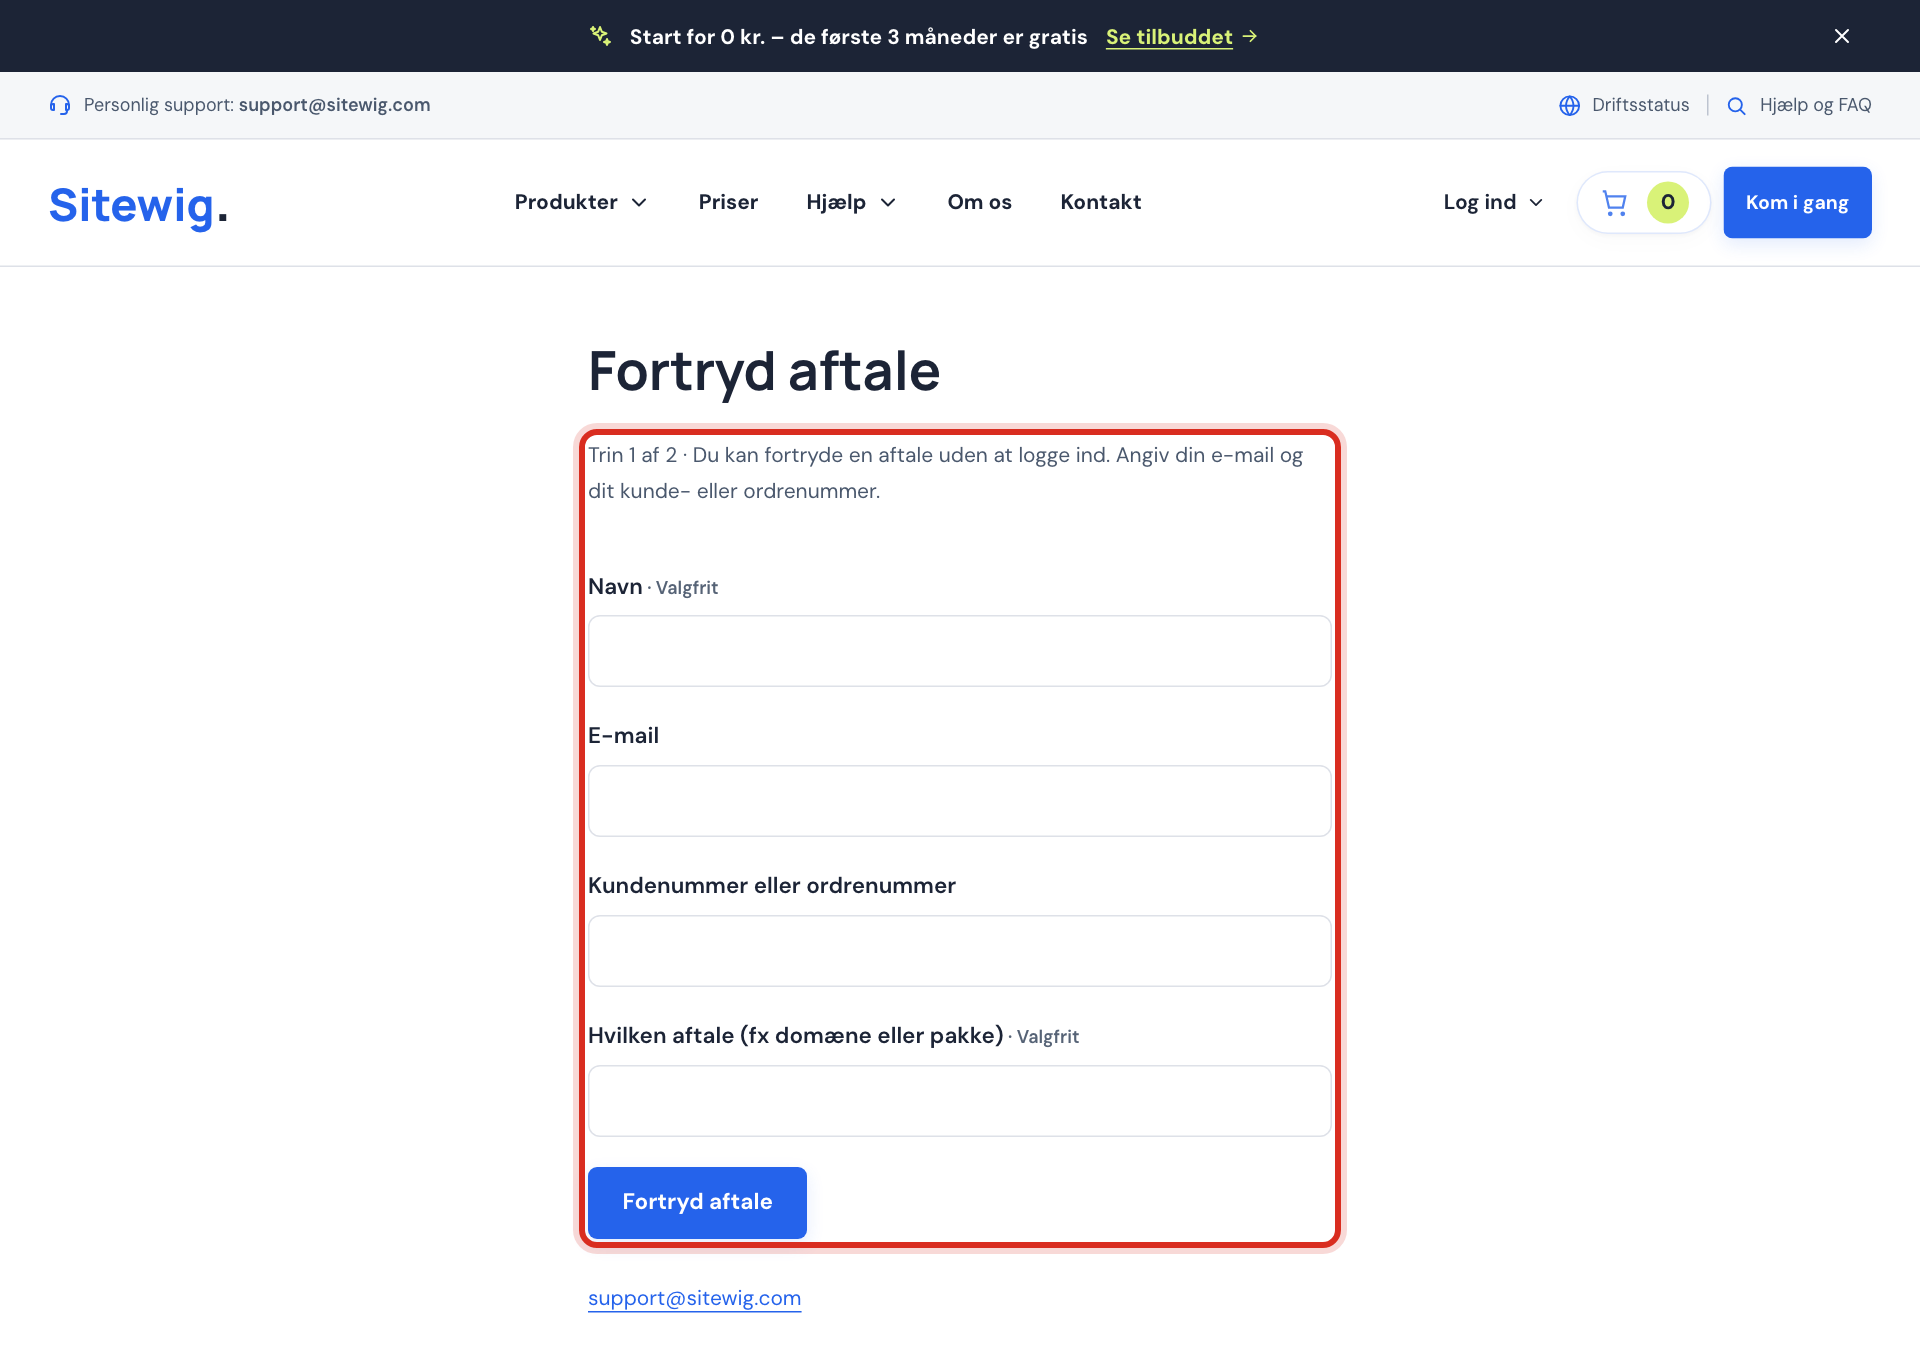Click the arrow after Se tilbuddet
Image resolution: width=1920 pixels, height=1350 pixels.
[1250, 36]
